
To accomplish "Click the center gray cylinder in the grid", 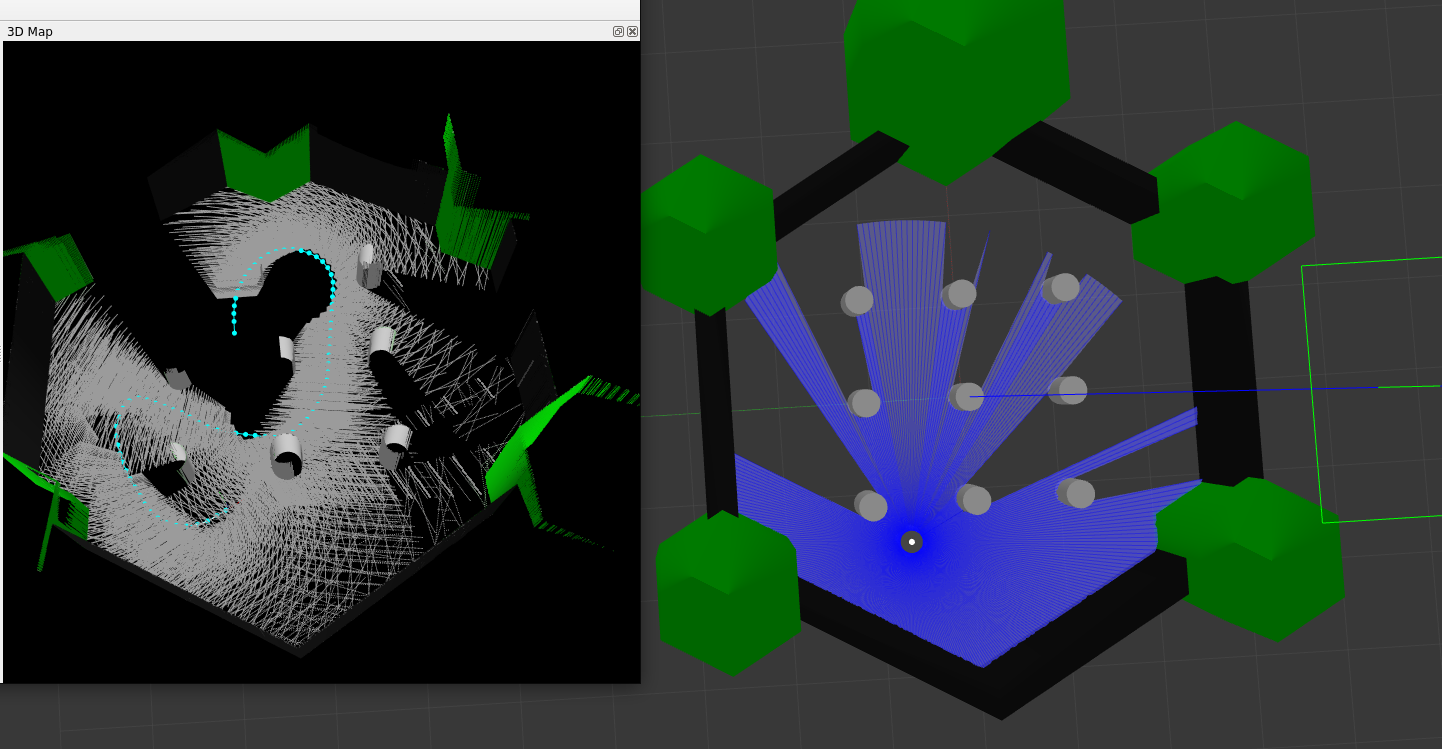I will click(x=966, y=397).
